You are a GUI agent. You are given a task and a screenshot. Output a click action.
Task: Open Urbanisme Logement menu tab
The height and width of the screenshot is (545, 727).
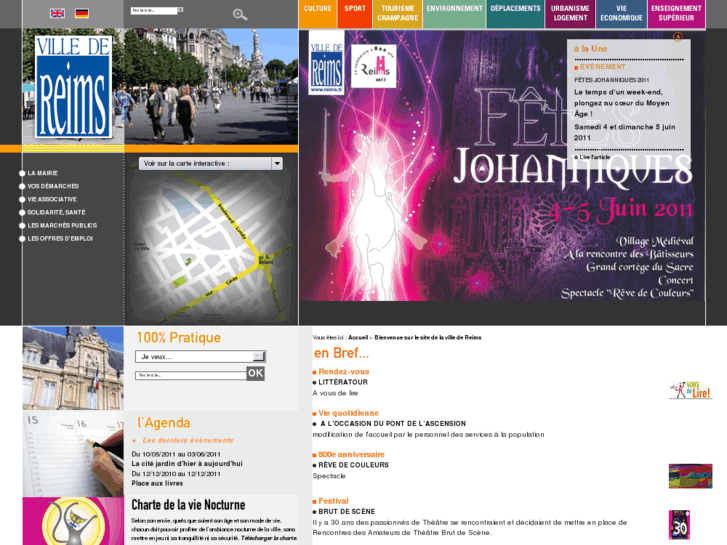570,14
